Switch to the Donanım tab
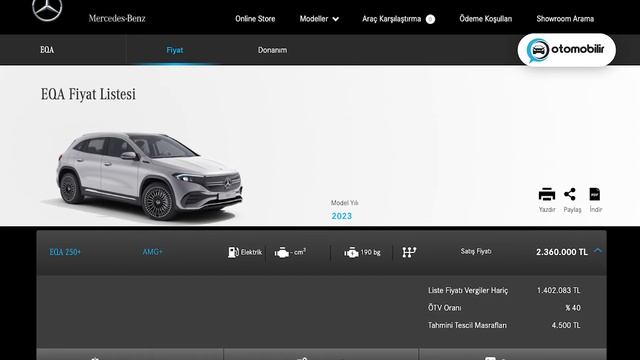Screen dimensions: 640x360 pos(272,50)
